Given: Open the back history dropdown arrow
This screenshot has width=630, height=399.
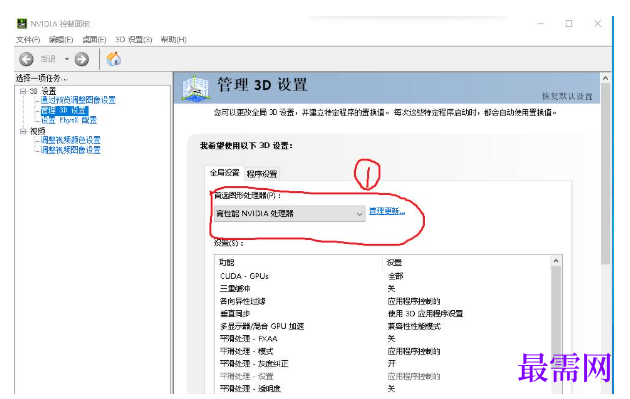Looking at the screenshot, I should point(67,59).
